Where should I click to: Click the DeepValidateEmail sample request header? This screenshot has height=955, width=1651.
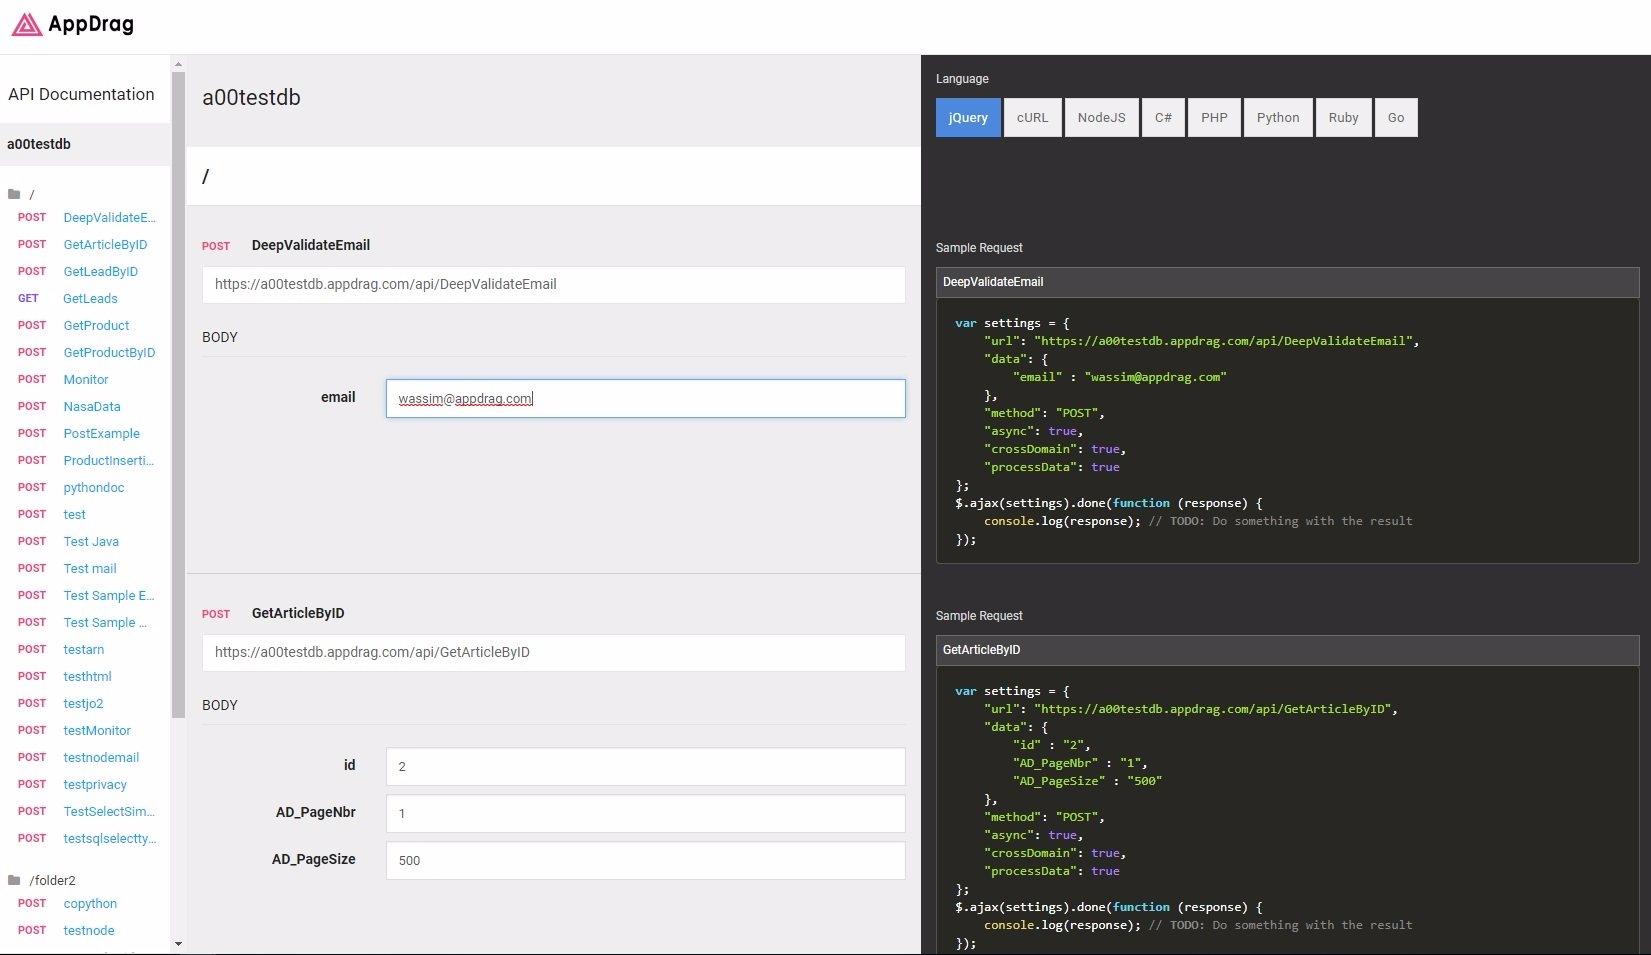pyautogui.click(x=1287, y=282)
